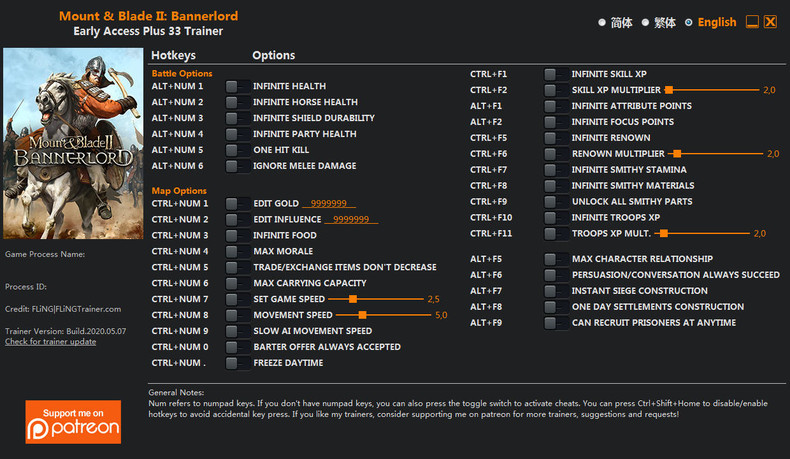Choose the 繁体 language option
The image size is (790, 459).
click(x=645, y=22)
